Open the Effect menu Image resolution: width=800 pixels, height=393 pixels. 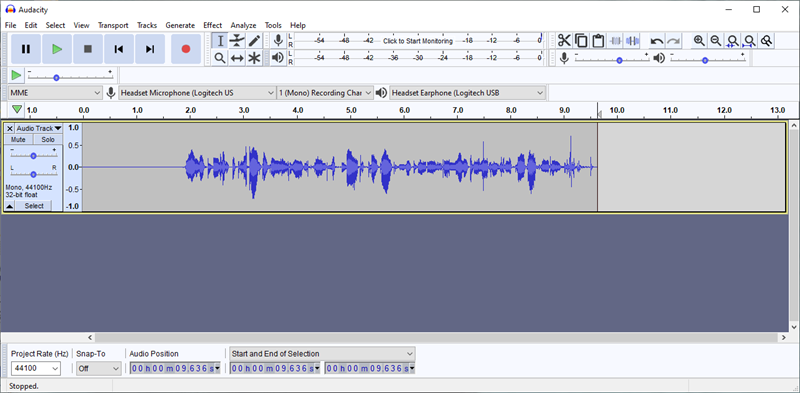click(x=213, y=25)
